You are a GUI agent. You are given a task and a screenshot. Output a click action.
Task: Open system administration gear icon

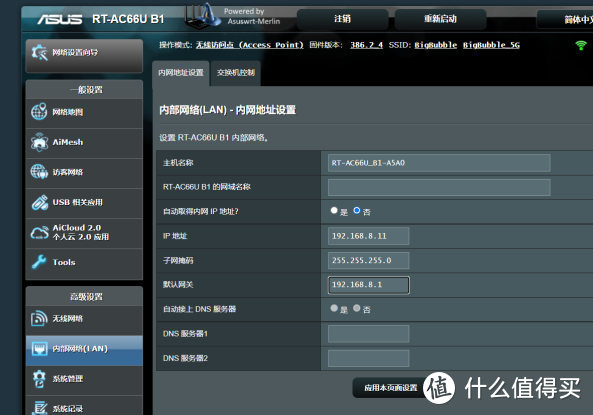coord(39,379)
